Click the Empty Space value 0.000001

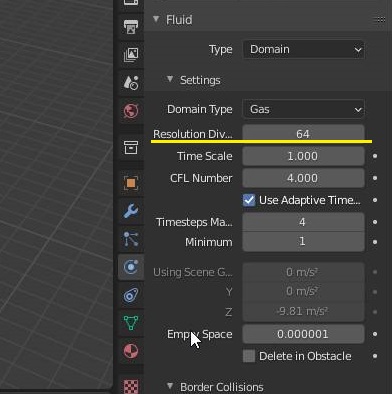[303, 334]
